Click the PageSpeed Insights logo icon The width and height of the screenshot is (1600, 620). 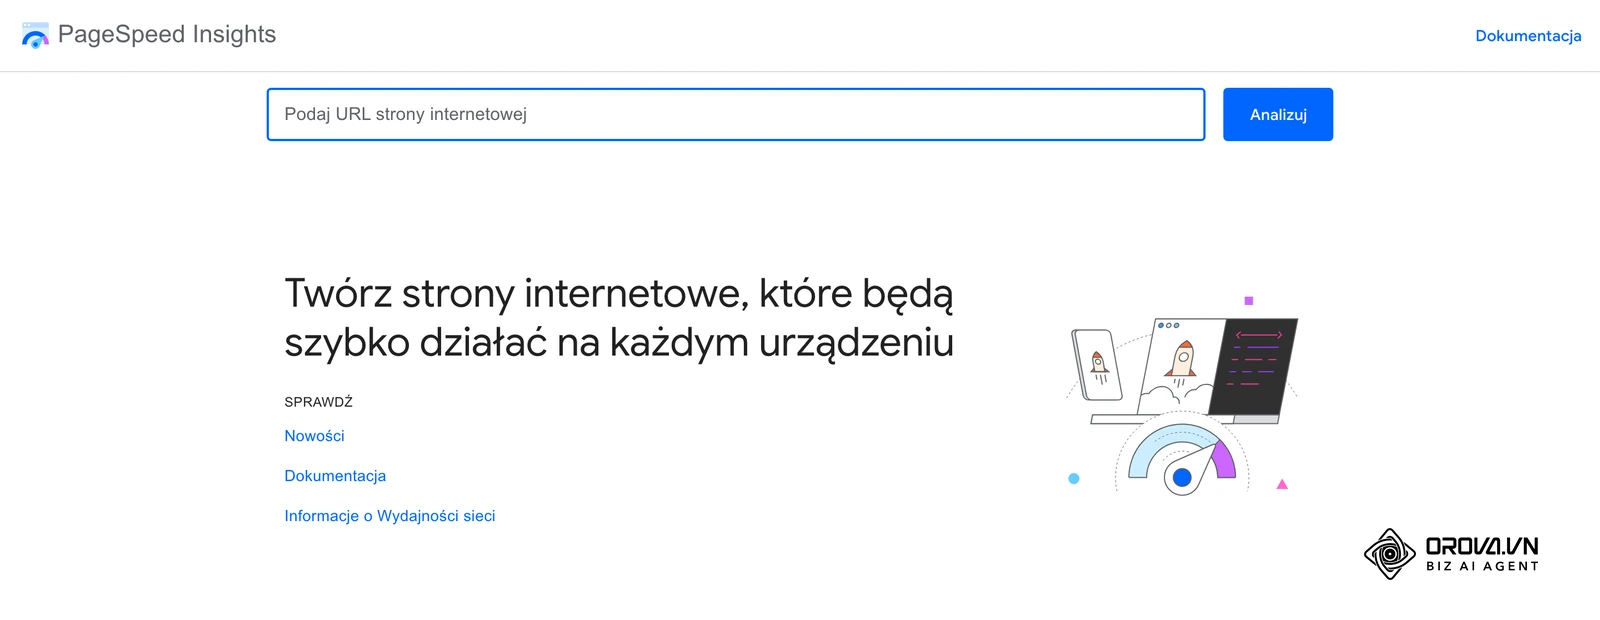tap(35, 36)
